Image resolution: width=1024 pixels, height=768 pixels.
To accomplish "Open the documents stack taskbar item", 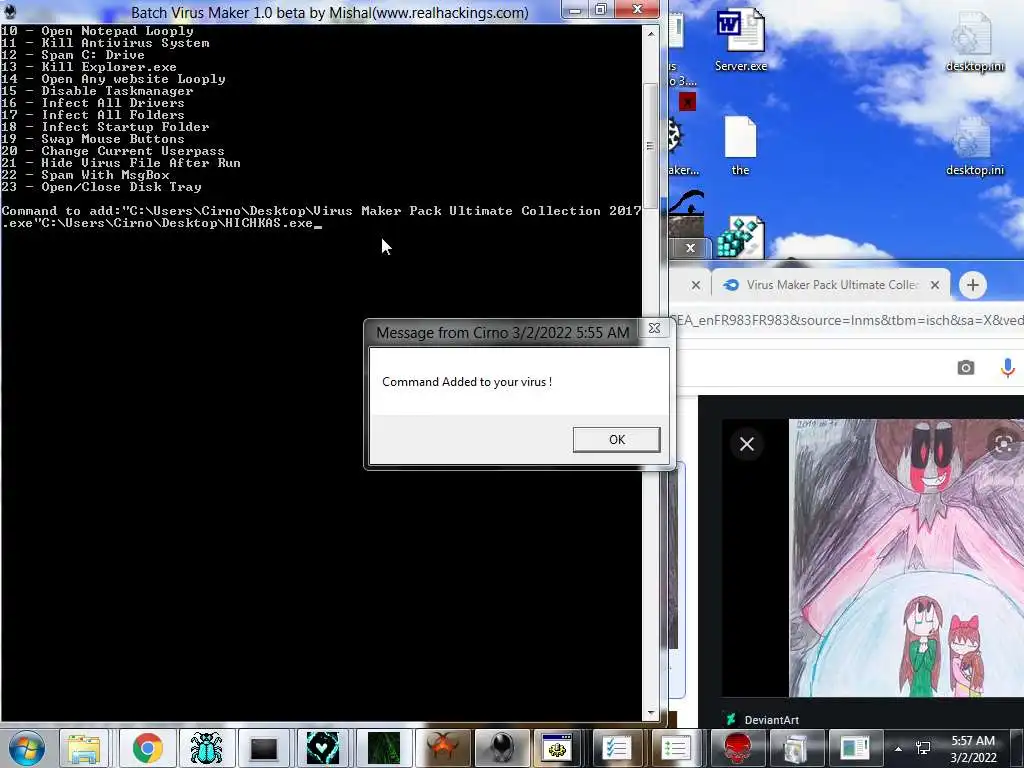I will (795, 748).
